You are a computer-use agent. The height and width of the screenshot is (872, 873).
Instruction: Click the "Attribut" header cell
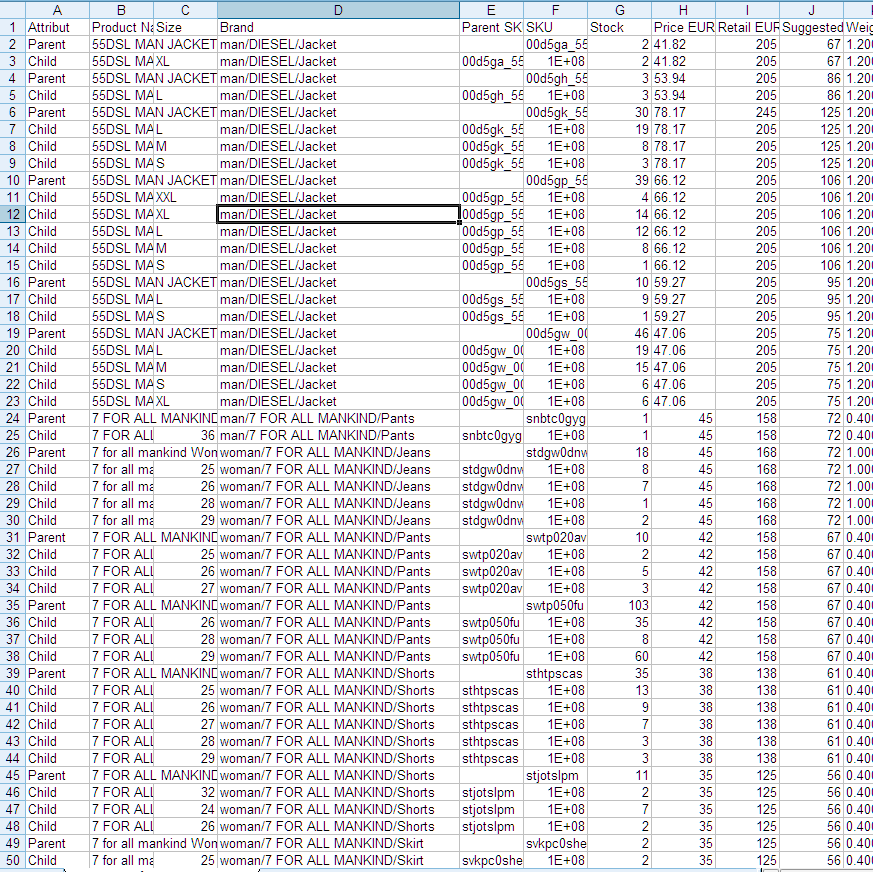pyautogui.click(x=57, y=27)
